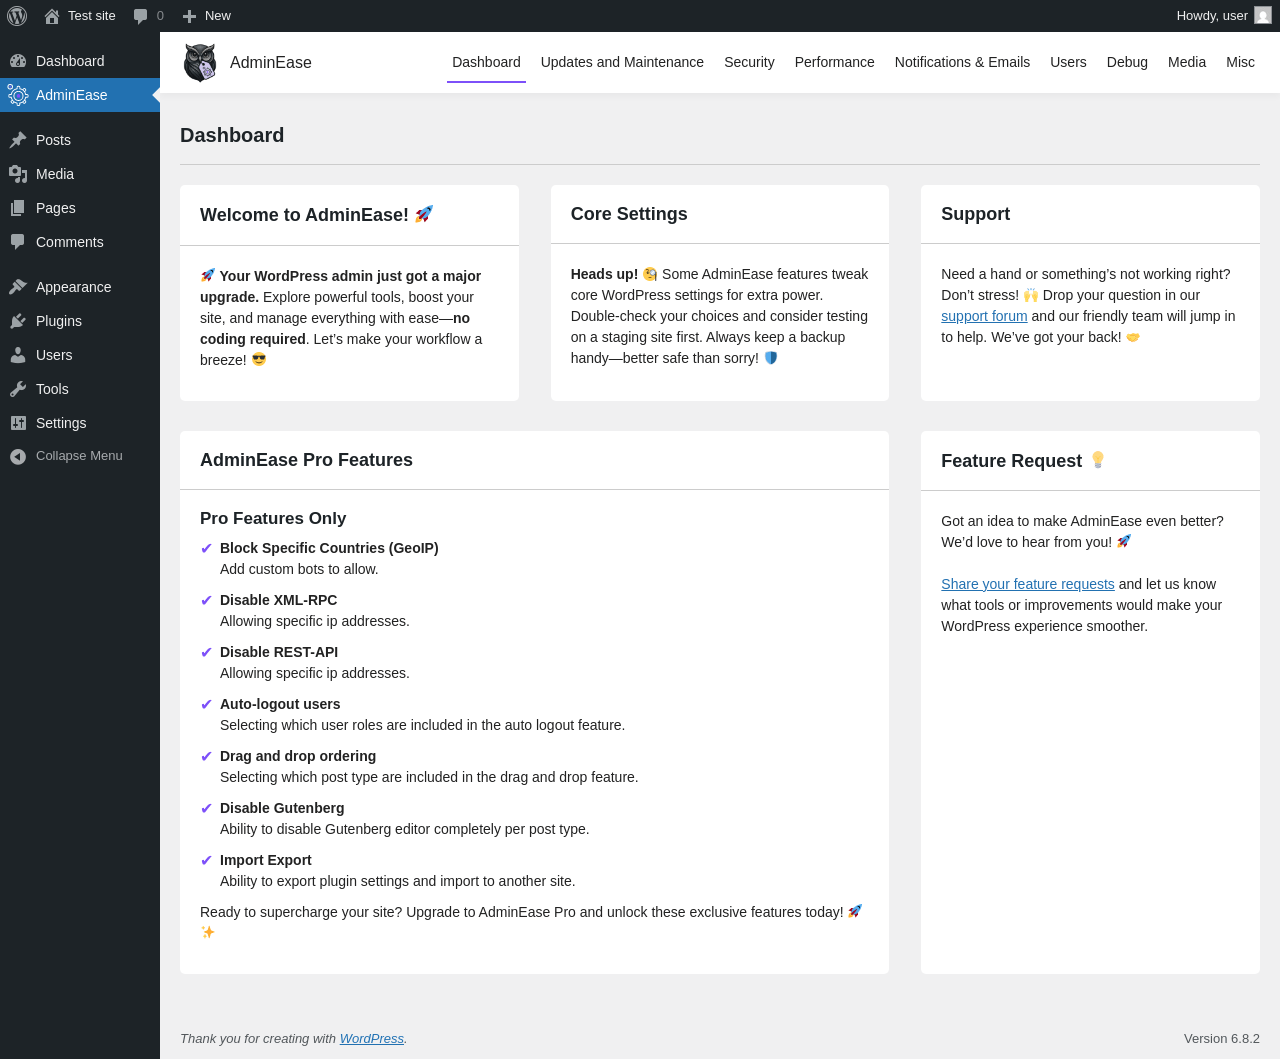Click the AdminEase gear icon in sidebar
Image resolution: width=1280 pixels, height=1059 pixels.
click(18, 95)
